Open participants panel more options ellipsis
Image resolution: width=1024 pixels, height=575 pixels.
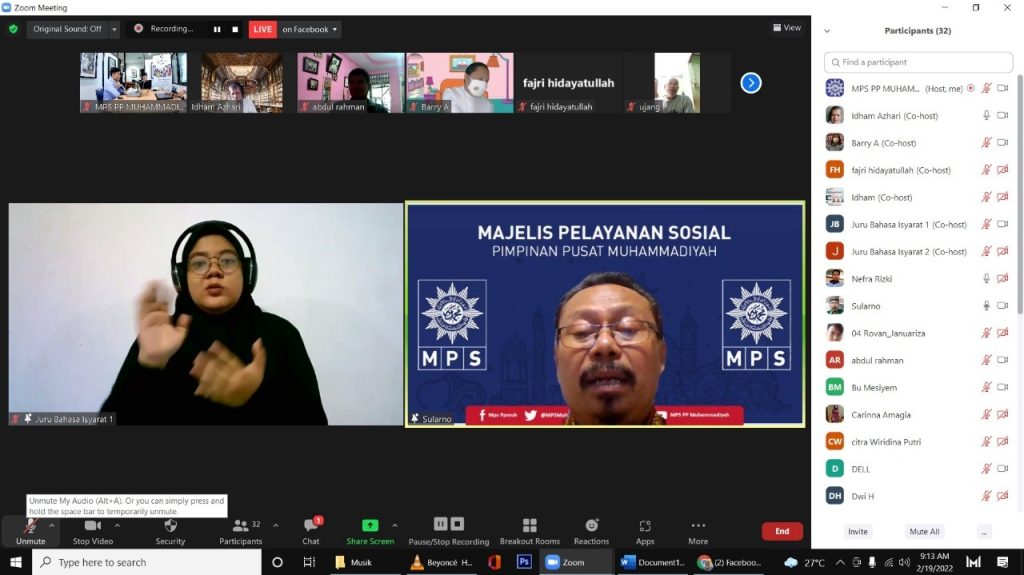pos(984,532)
